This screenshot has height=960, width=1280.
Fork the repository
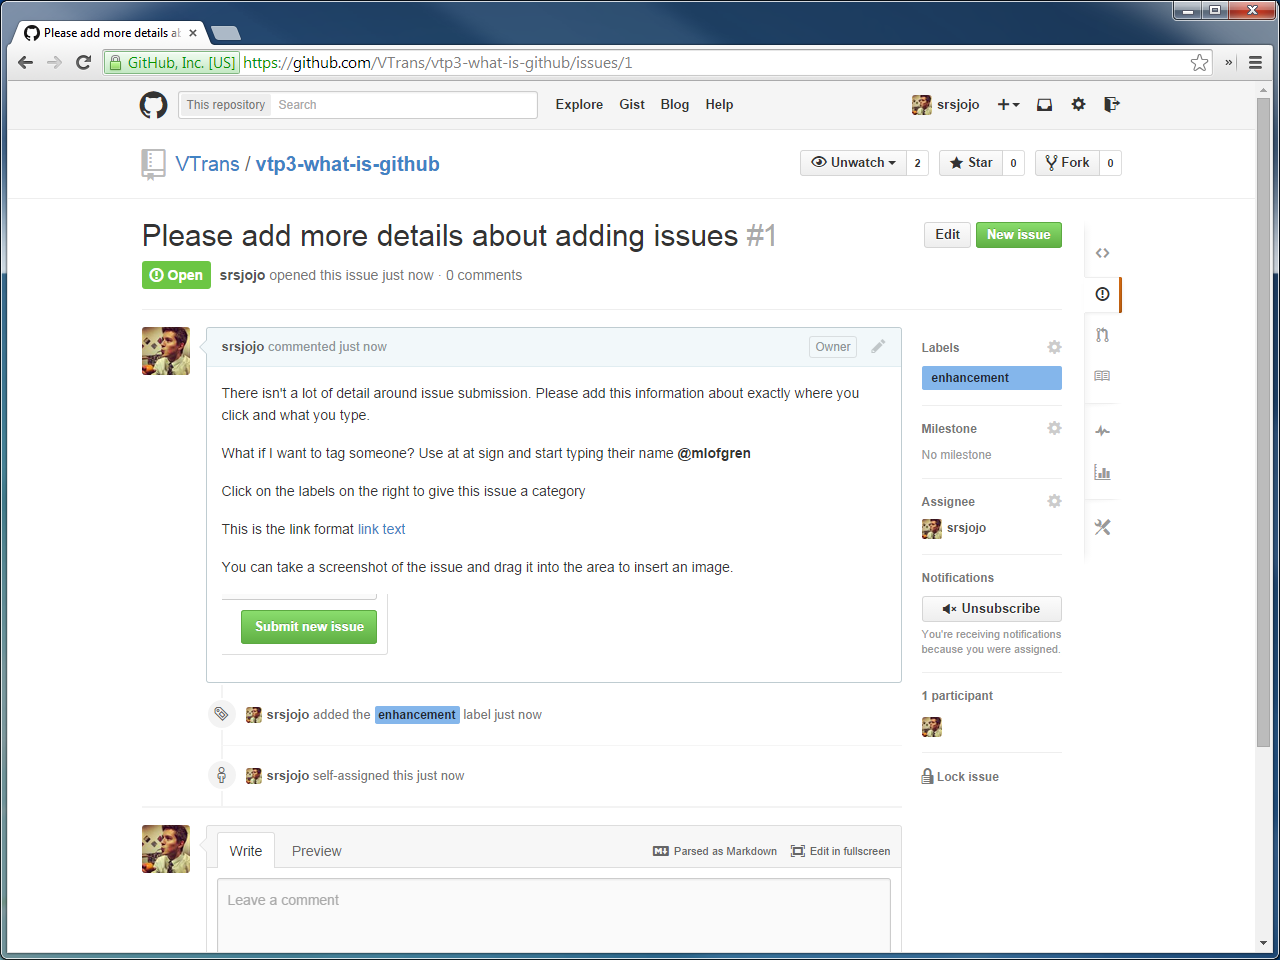[1067, 163]
